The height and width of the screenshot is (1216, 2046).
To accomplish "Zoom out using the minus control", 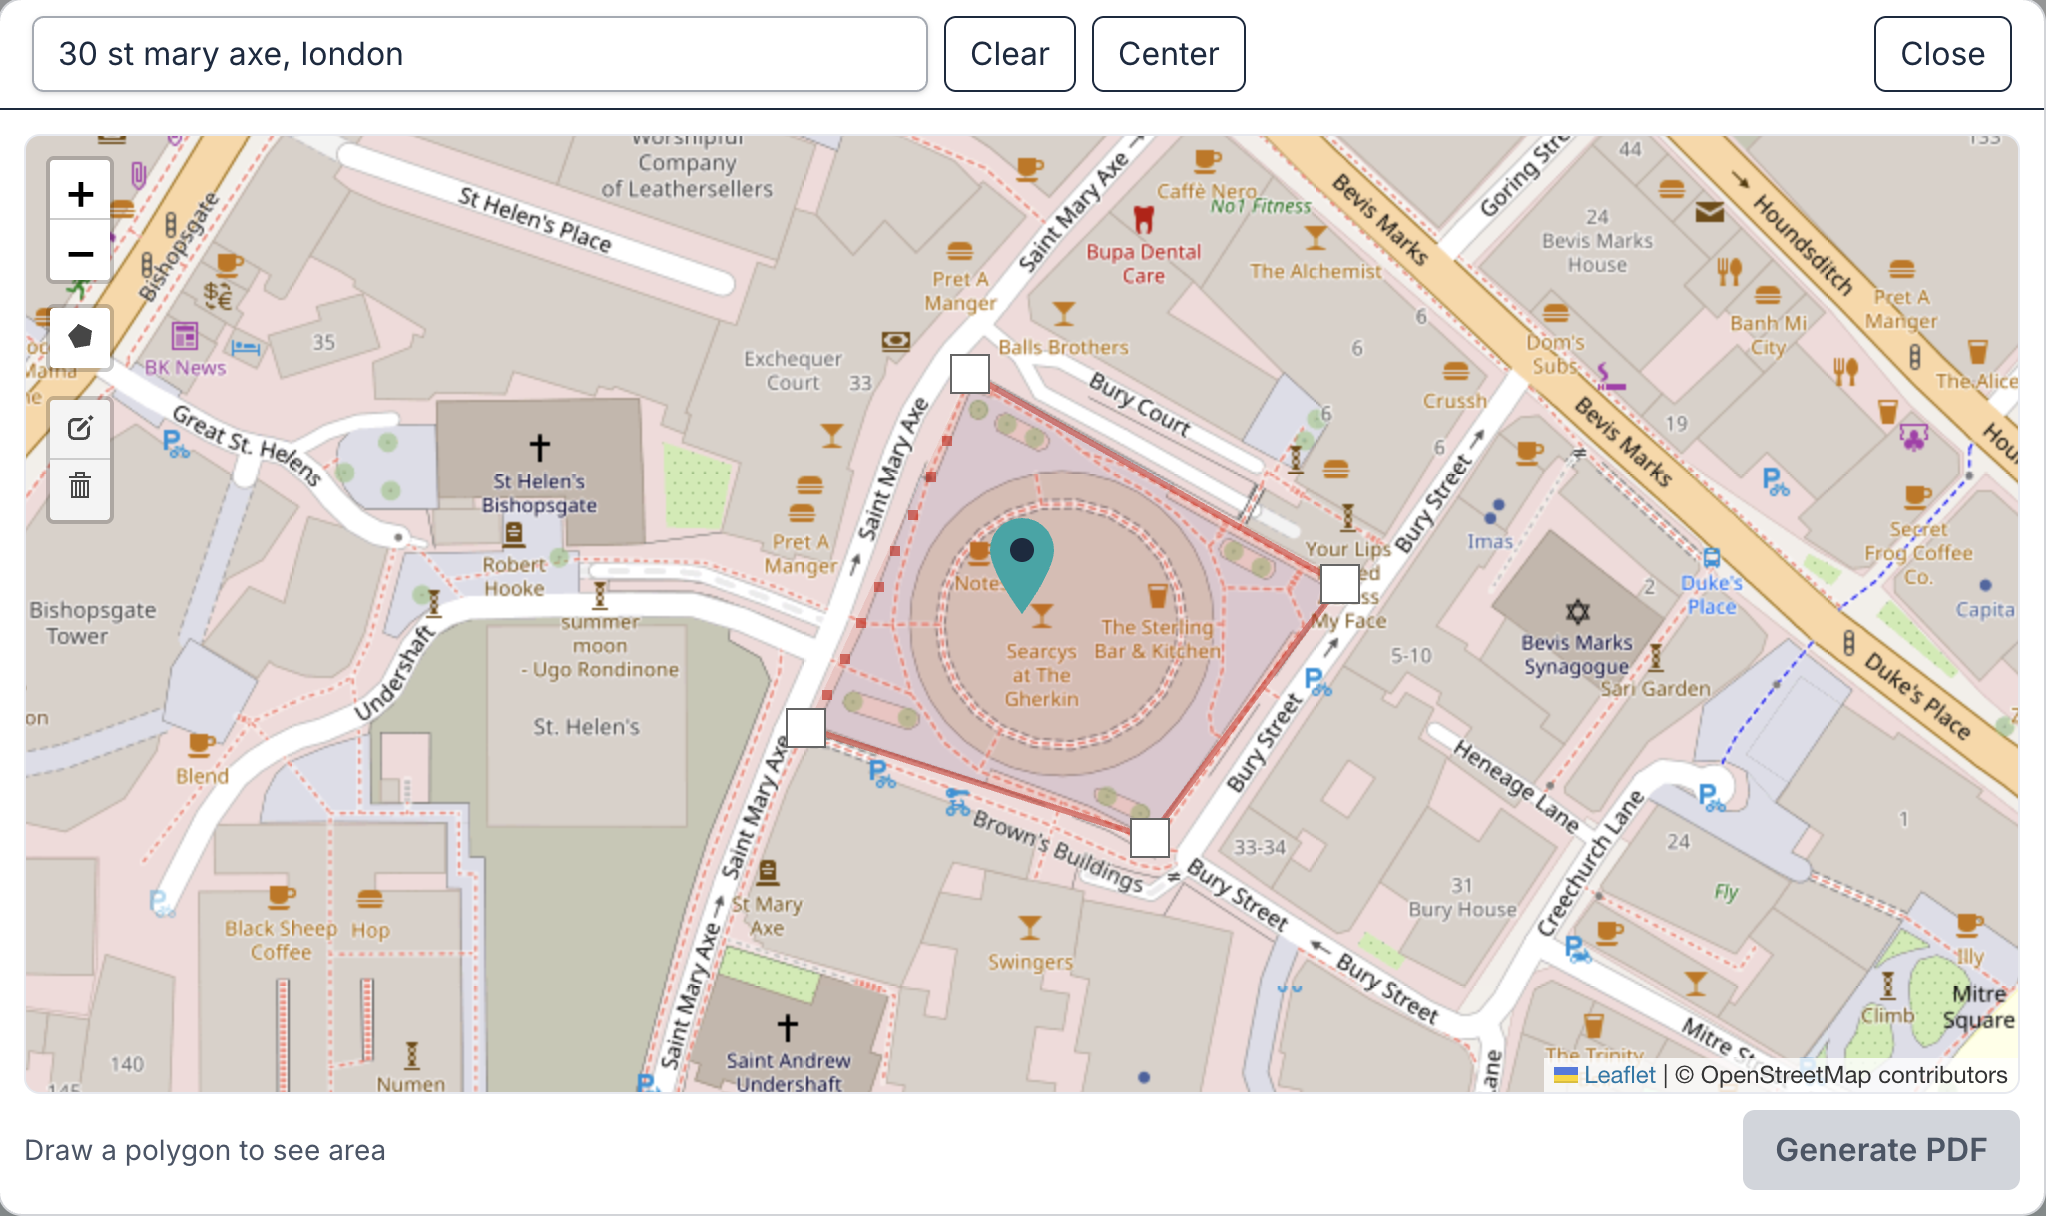I will (79, 253).
